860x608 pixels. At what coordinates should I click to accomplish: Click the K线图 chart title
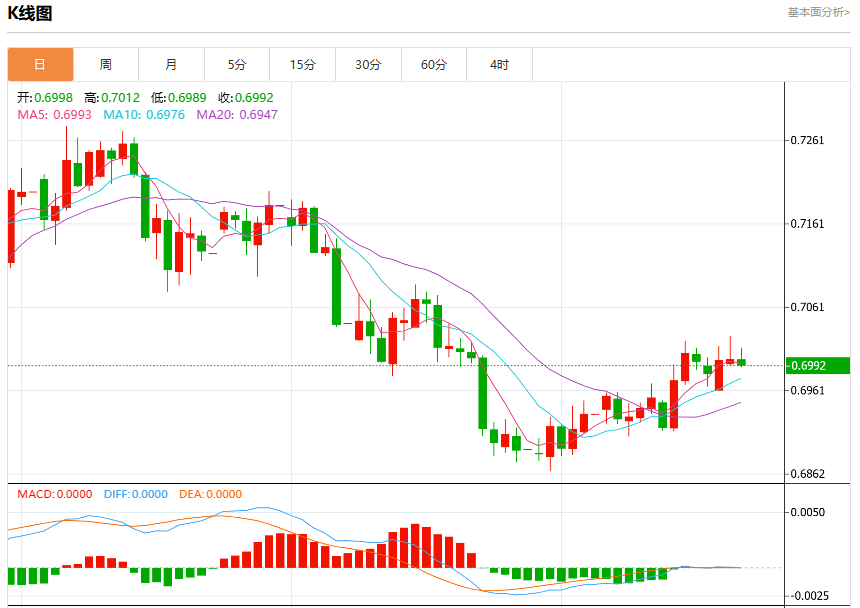point(30,13)
